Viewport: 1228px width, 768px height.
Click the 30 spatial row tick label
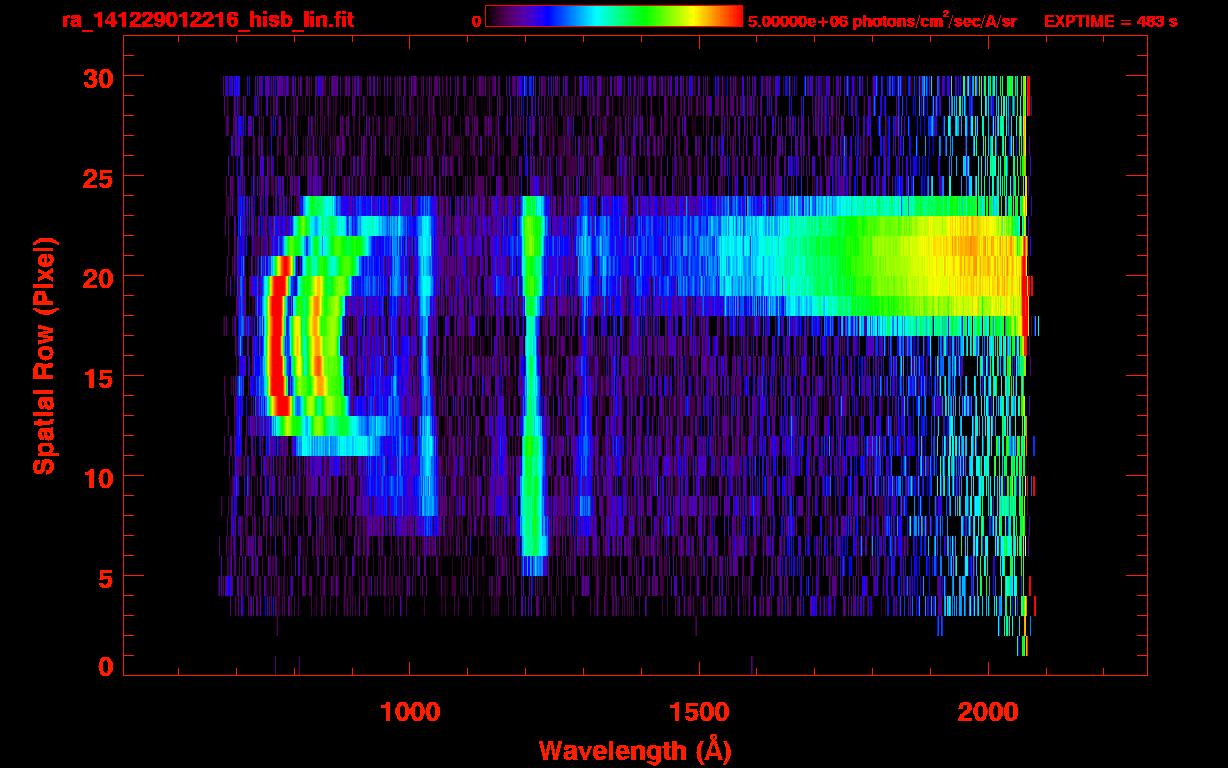[97, 77]
